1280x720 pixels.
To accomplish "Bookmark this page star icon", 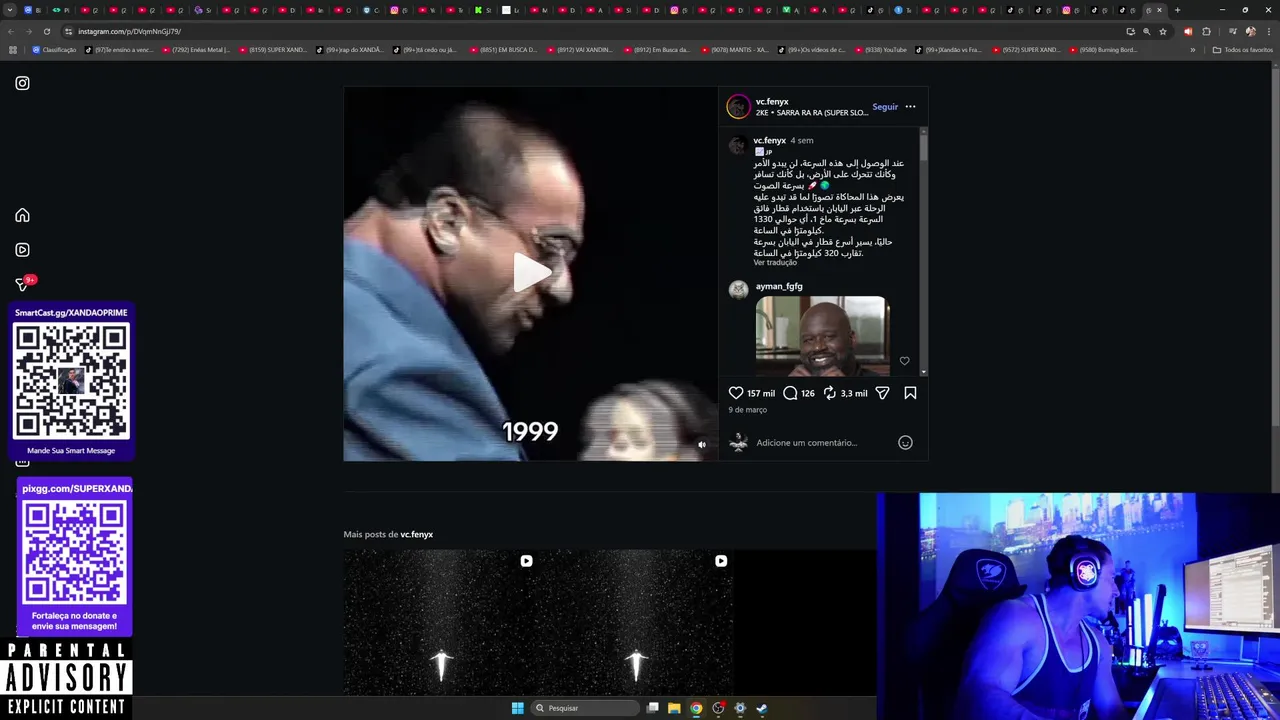I will coord(1163,31).
